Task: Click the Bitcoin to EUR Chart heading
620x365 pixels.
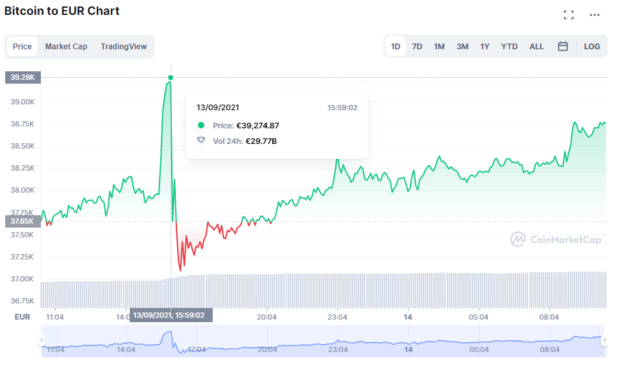Action: coord(62,11)
